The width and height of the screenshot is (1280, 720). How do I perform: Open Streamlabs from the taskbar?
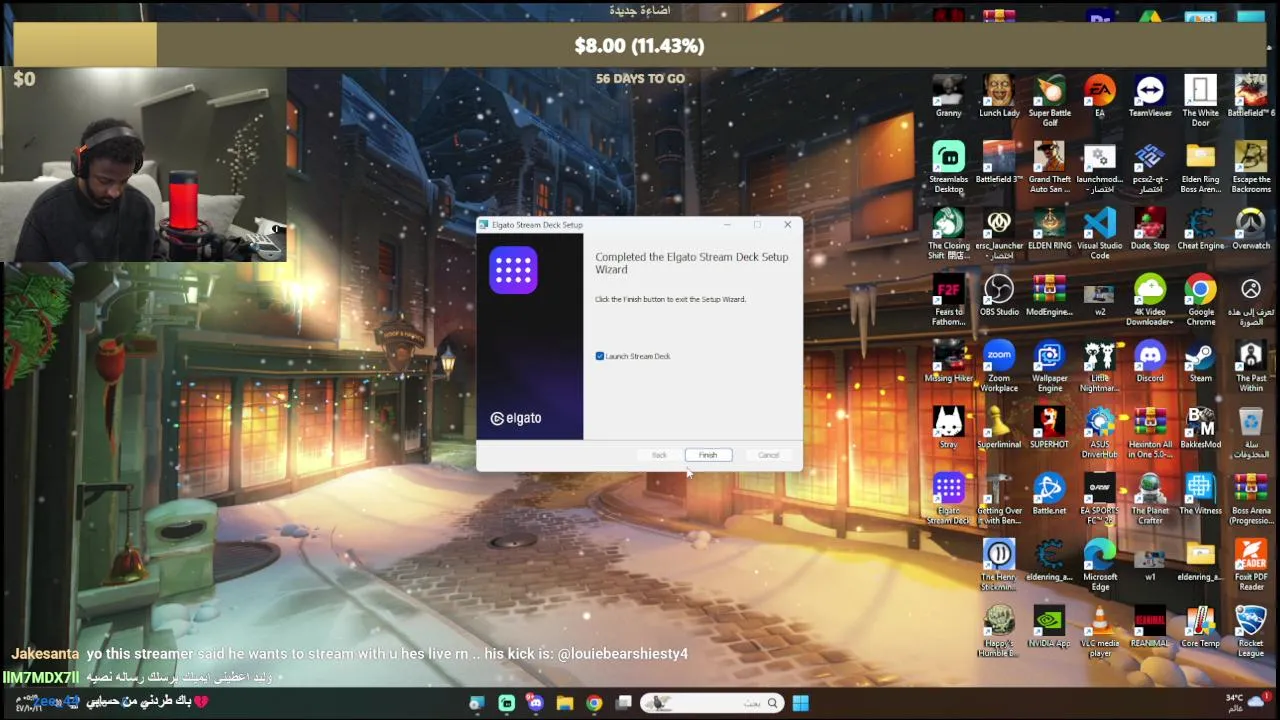click(507, 703)
